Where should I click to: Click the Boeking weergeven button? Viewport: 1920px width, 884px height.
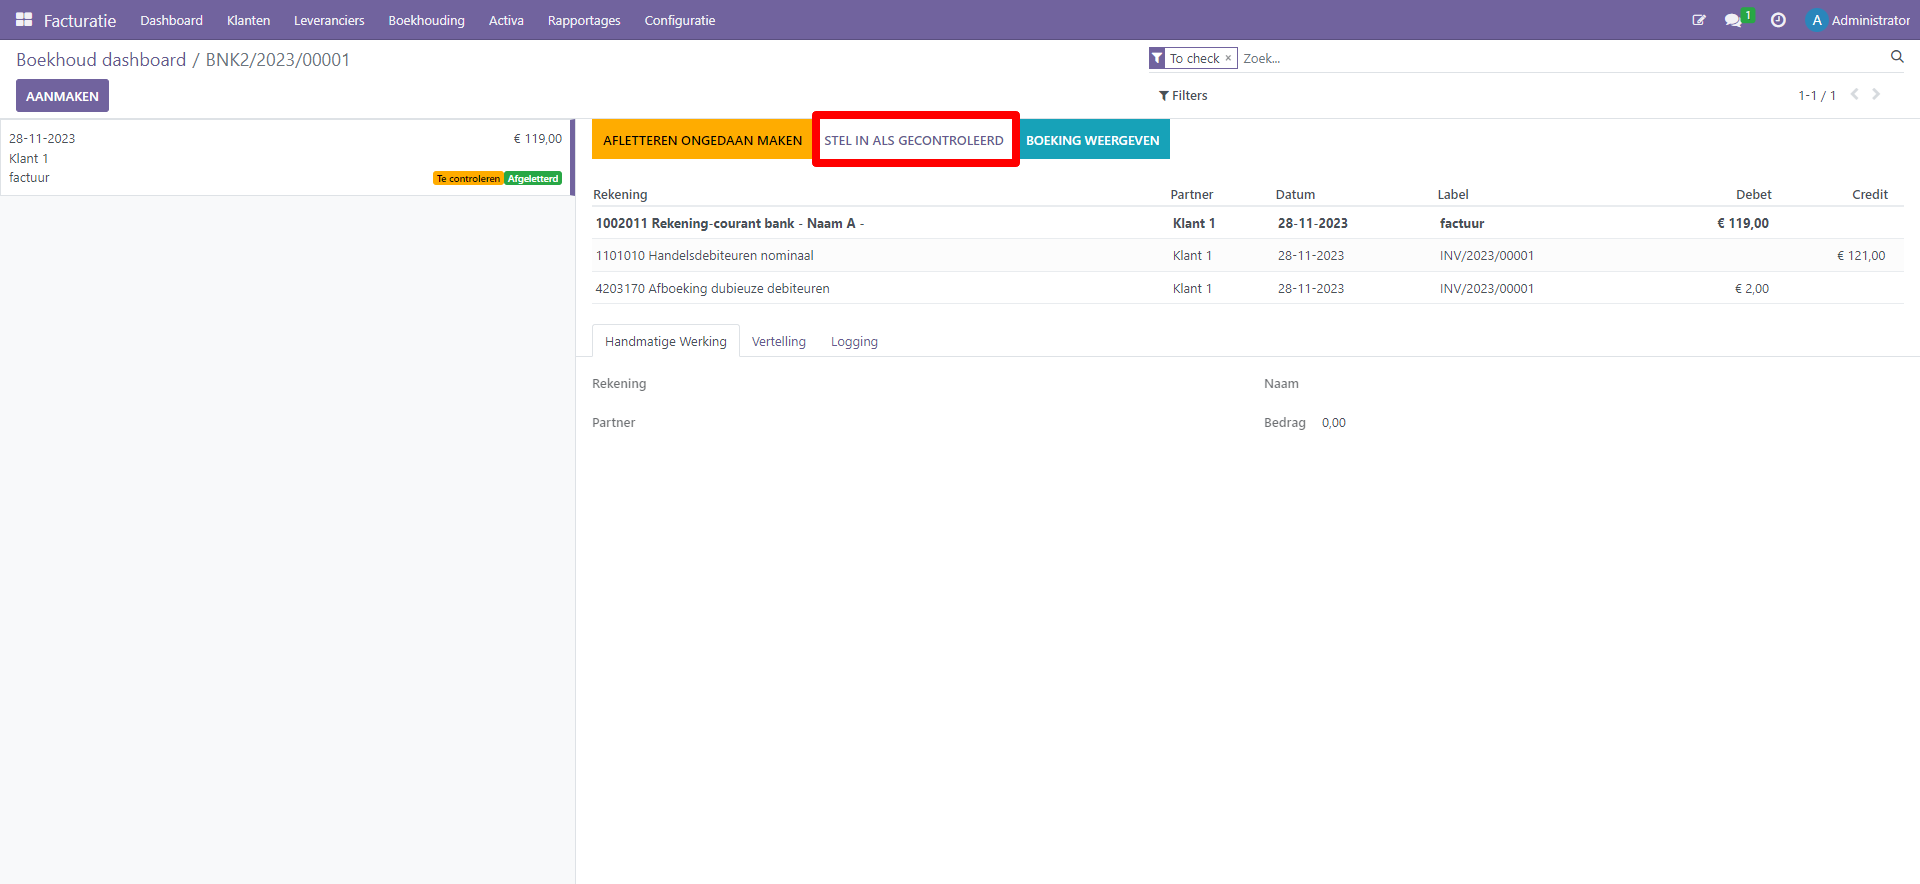[1093, 140]
